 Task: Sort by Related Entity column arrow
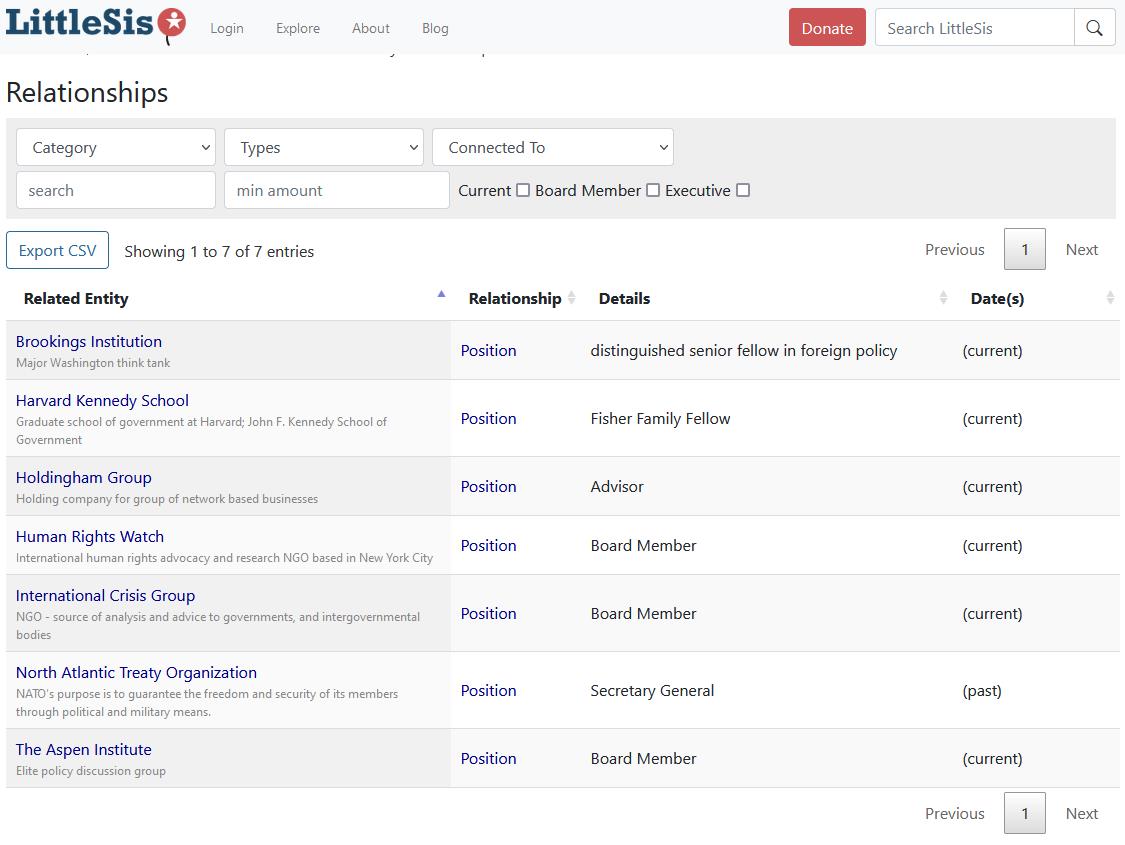441,294
